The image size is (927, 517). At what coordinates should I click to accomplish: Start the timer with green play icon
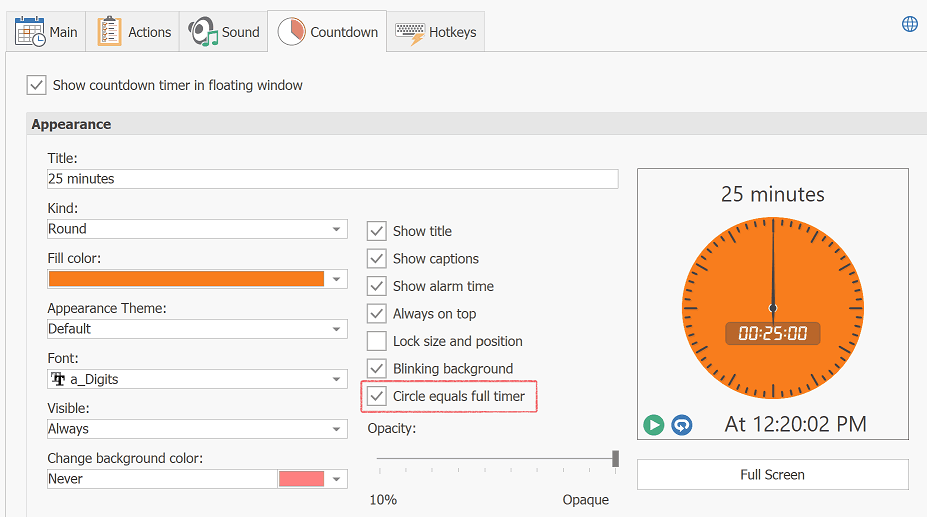click(x=654, y=425)
